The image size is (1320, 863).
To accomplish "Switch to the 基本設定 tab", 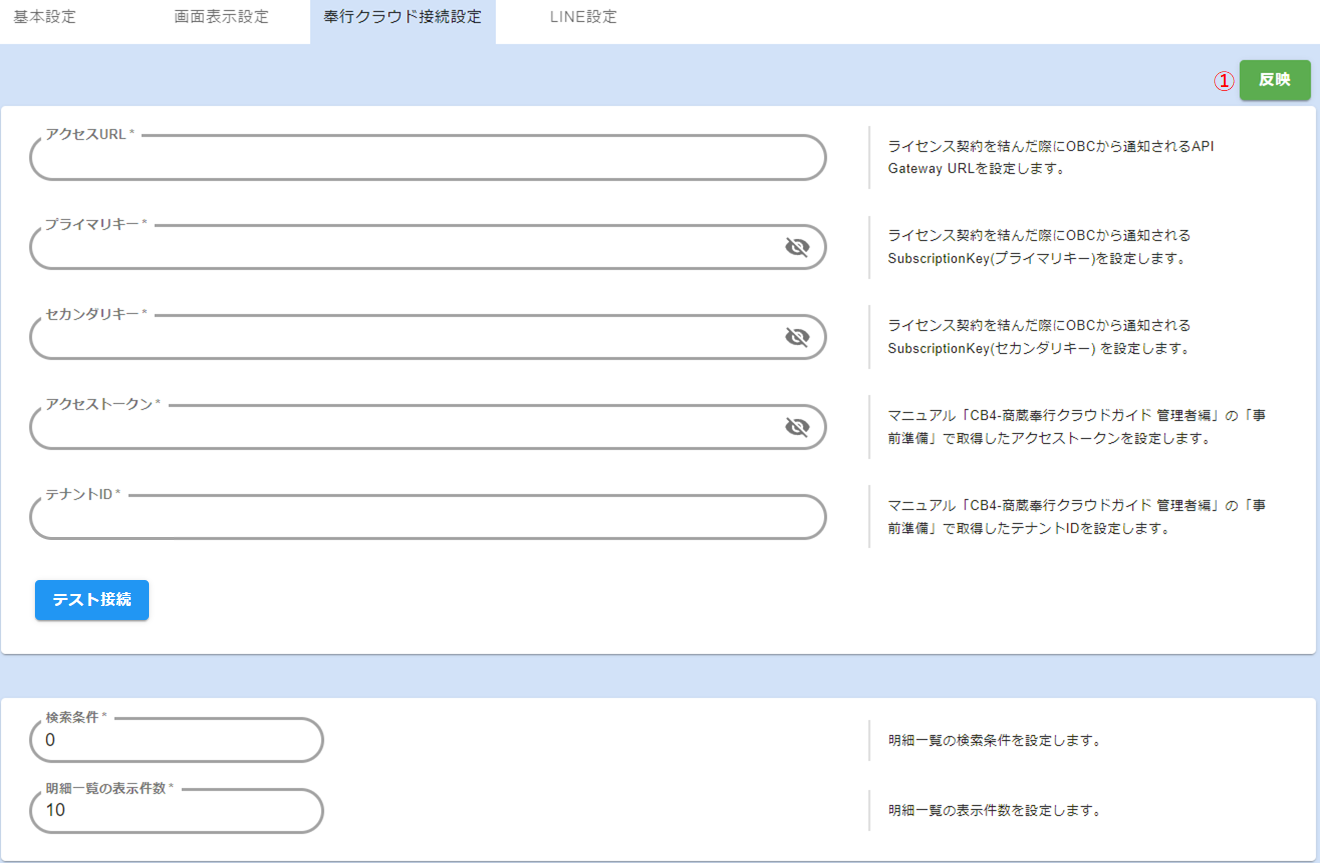I will pyautogui.click(x=45, y=17).
